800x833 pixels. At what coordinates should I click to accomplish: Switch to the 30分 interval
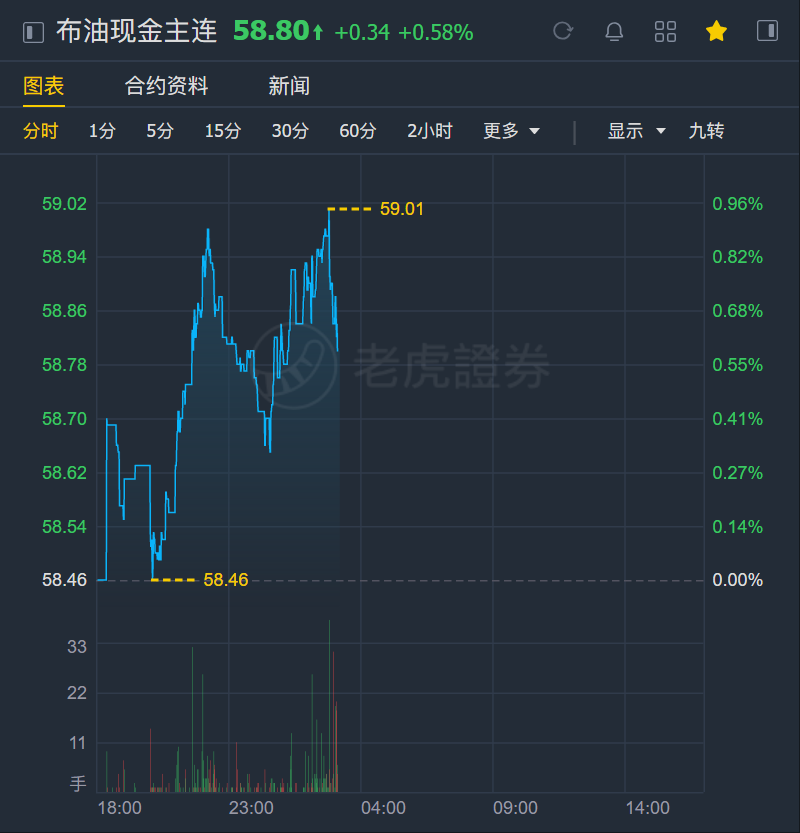290,131
